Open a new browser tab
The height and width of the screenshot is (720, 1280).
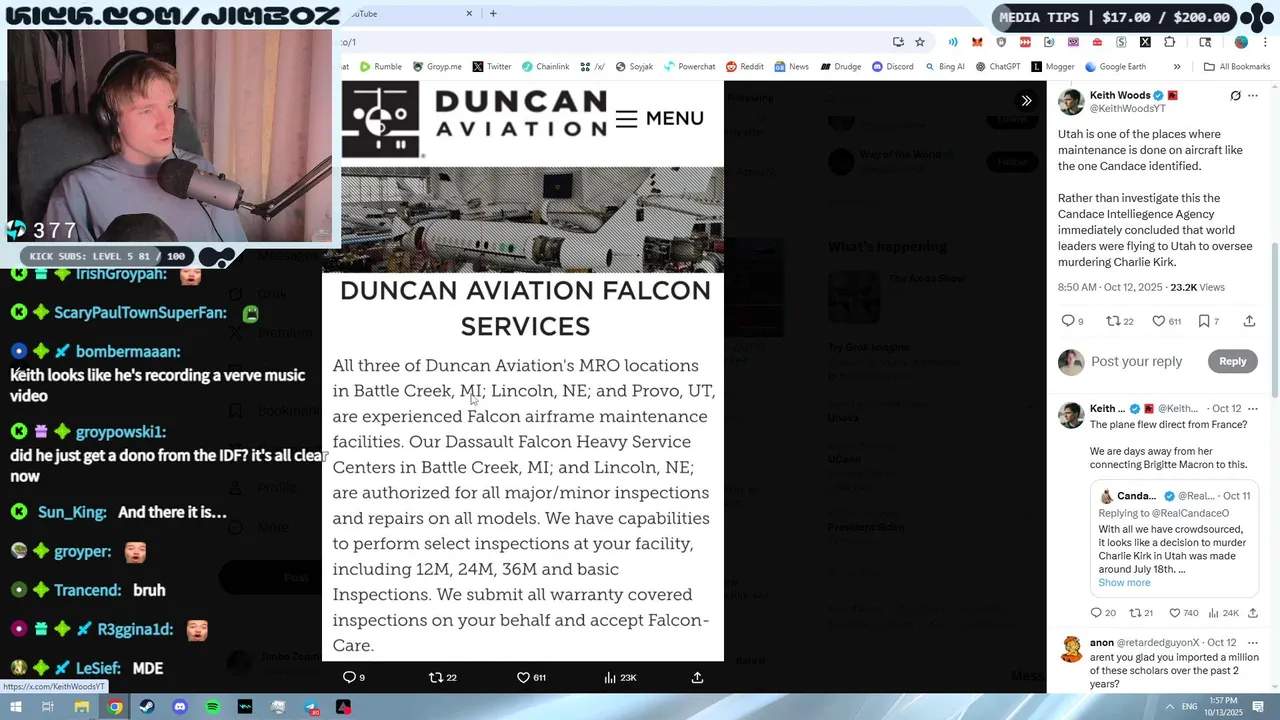[493, 14]
